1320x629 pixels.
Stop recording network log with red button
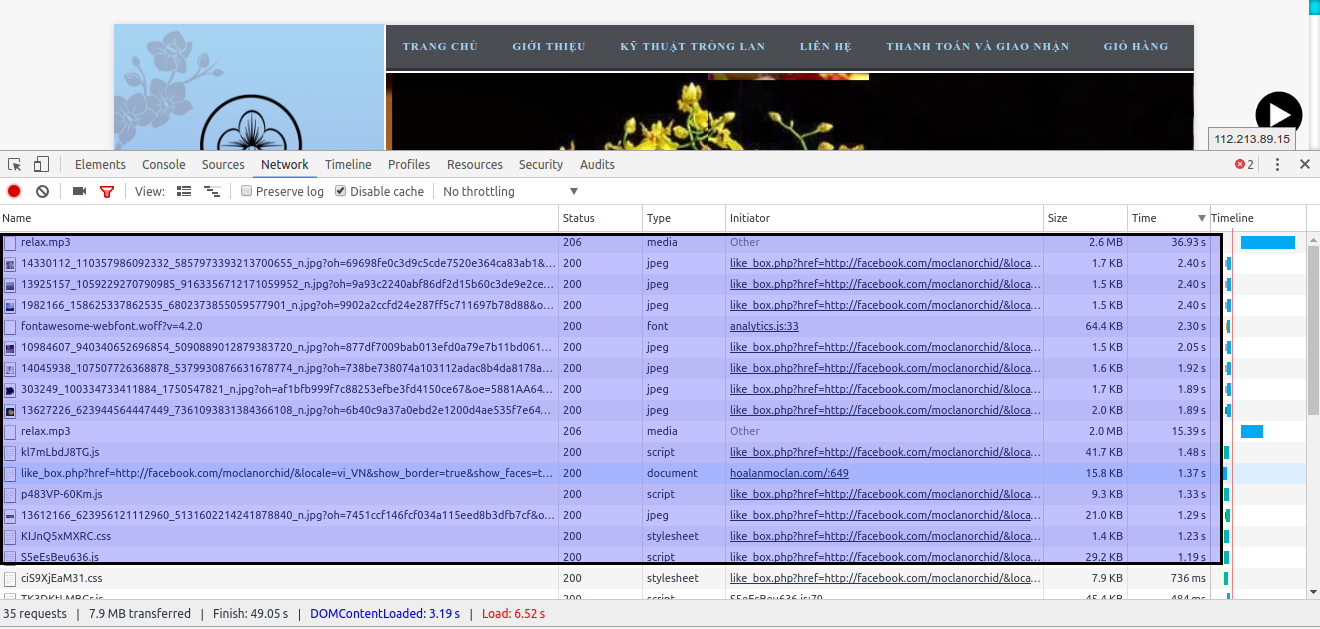[14, 191]
